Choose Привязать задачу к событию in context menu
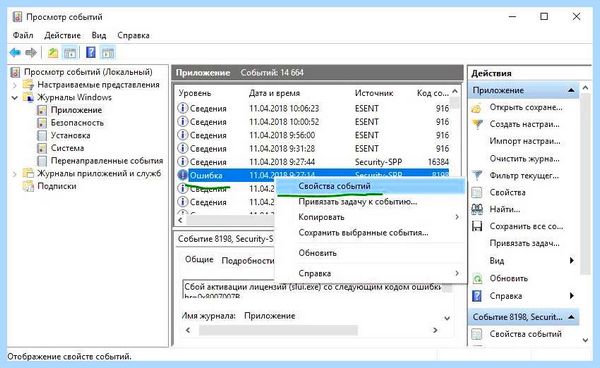 coord(370,202)
